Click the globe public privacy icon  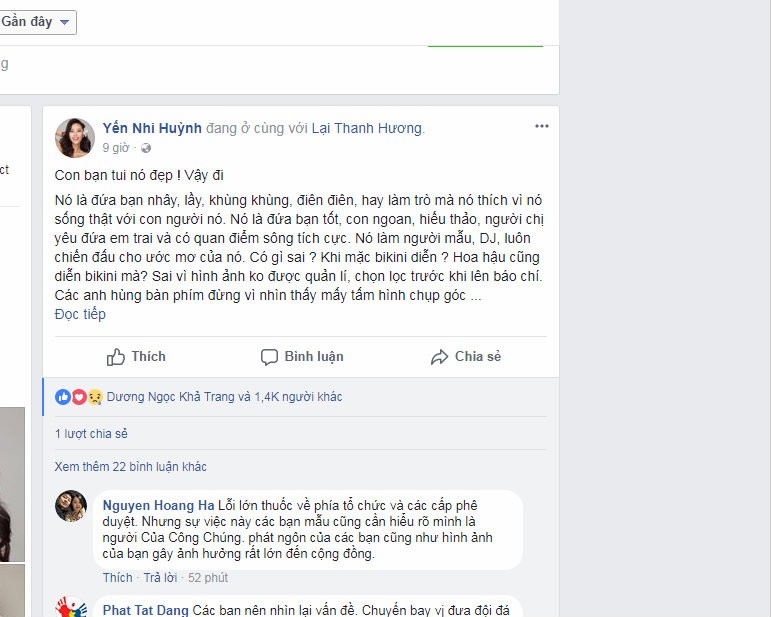pyautogui.click(x=146, y=148)
